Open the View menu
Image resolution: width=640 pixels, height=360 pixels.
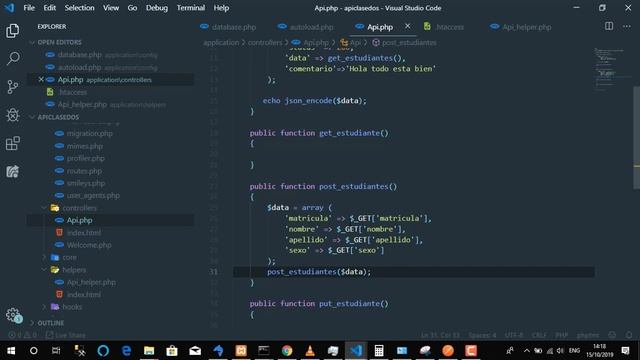(111, 8)
